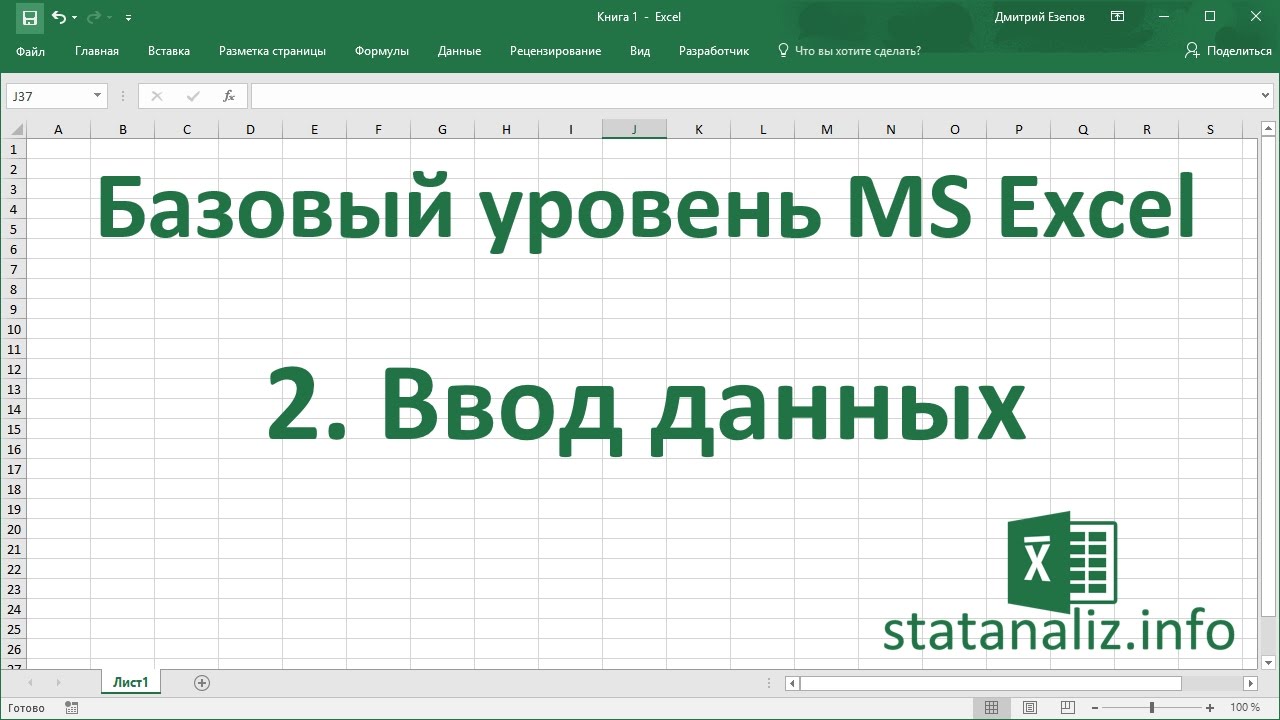This screenshot has height=720, width=1280.
Task: Click the Лист1 sheet tab
Action: [131, 683]
